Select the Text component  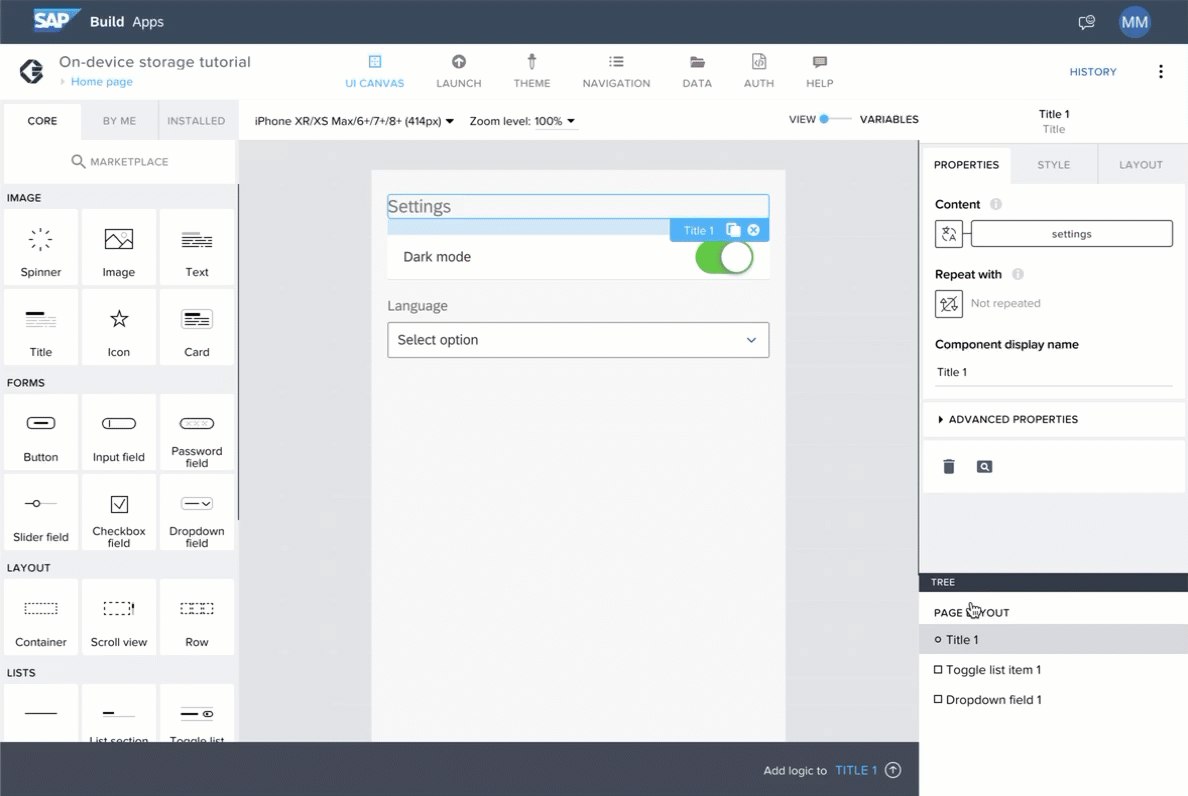click(197, 248)
